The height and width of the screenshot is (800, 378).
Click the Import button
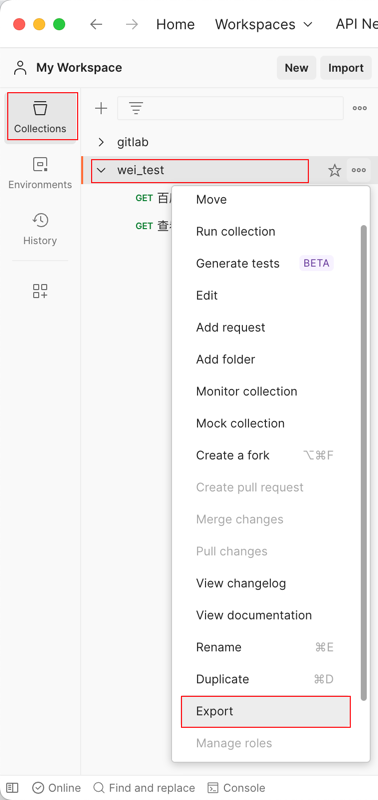(346, 68)
